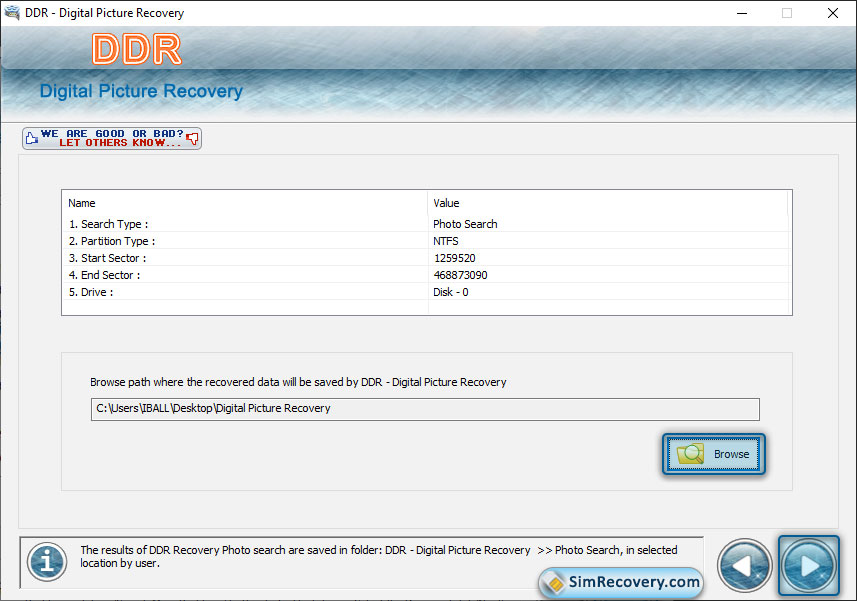Select the '1. Search Type :' row
This screenshot has height=601, width=857.
426,224
